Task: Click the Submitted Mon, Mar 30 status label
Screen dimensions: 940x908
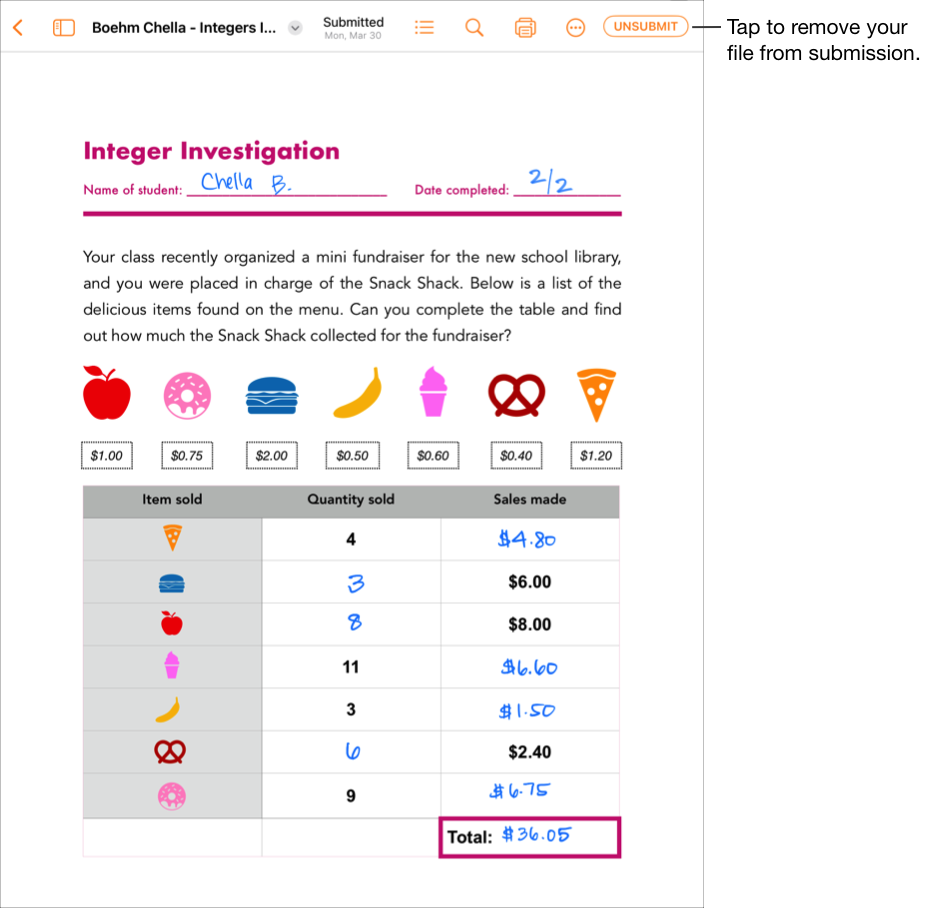Action: point(353,27)
